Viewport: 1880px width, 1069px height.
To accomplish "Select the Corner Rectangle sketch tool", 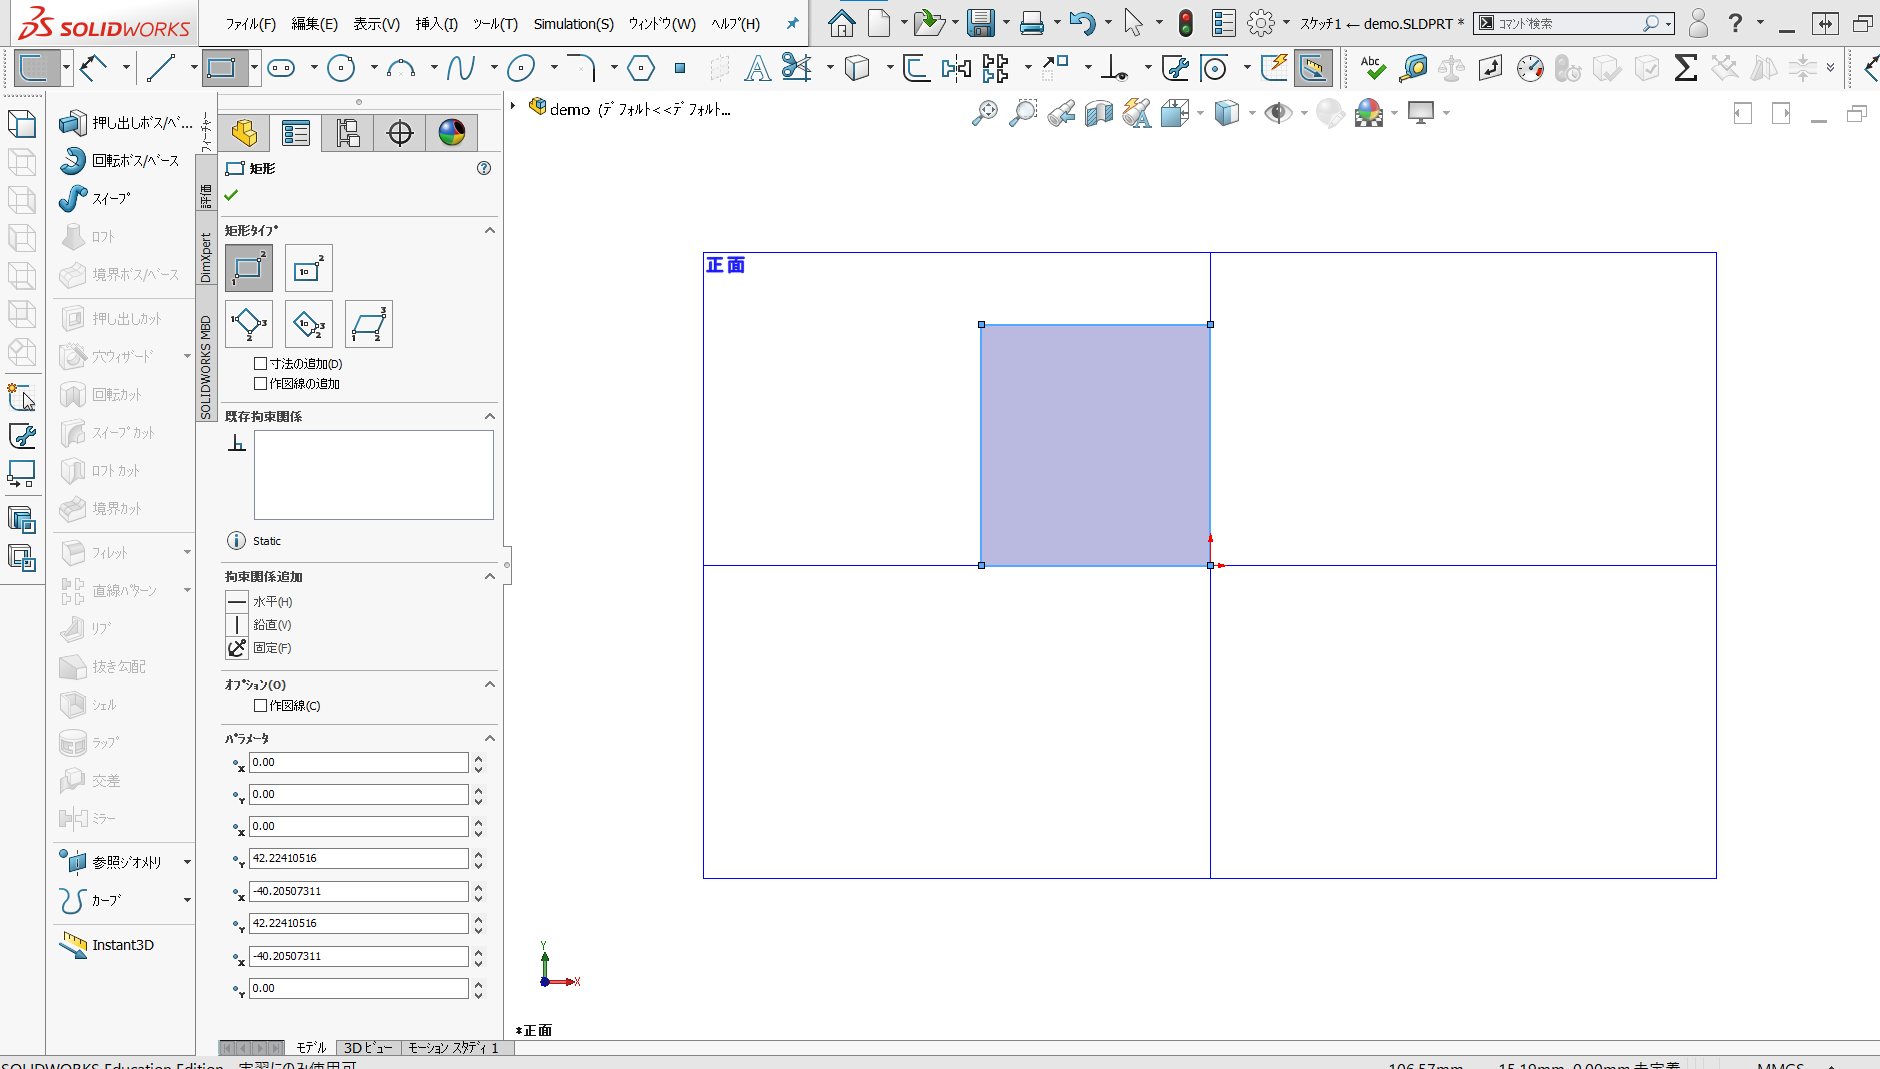I will (x=222, y=68).
